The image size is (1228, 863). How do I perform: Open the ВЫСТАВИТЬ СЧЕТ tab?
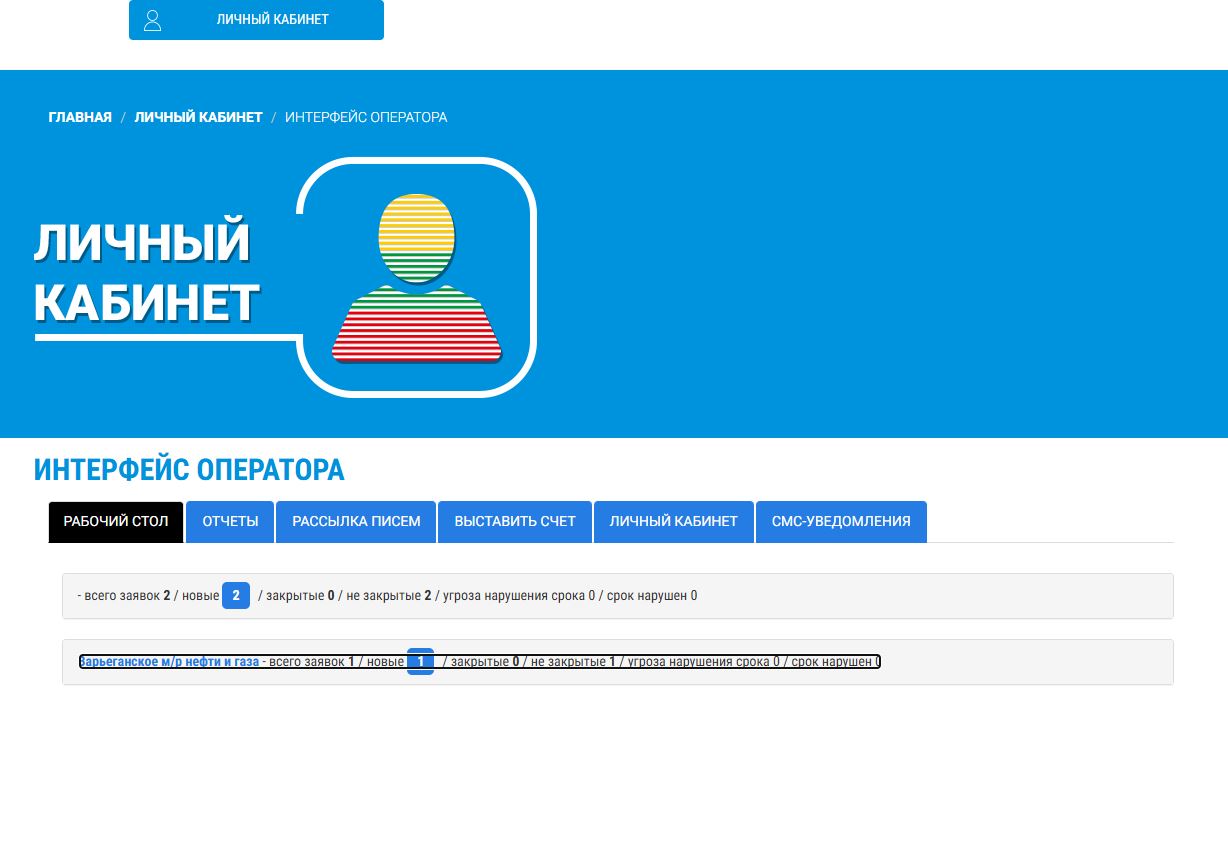click(515, 522)
